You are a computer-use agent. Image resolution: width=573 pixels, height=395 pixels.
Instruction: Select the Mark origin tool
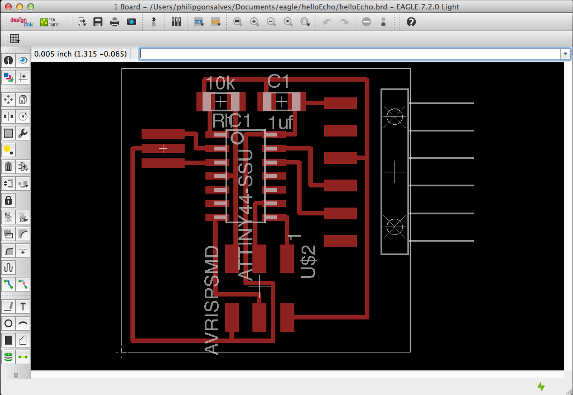pyautogui.click(x=23, y=77)
